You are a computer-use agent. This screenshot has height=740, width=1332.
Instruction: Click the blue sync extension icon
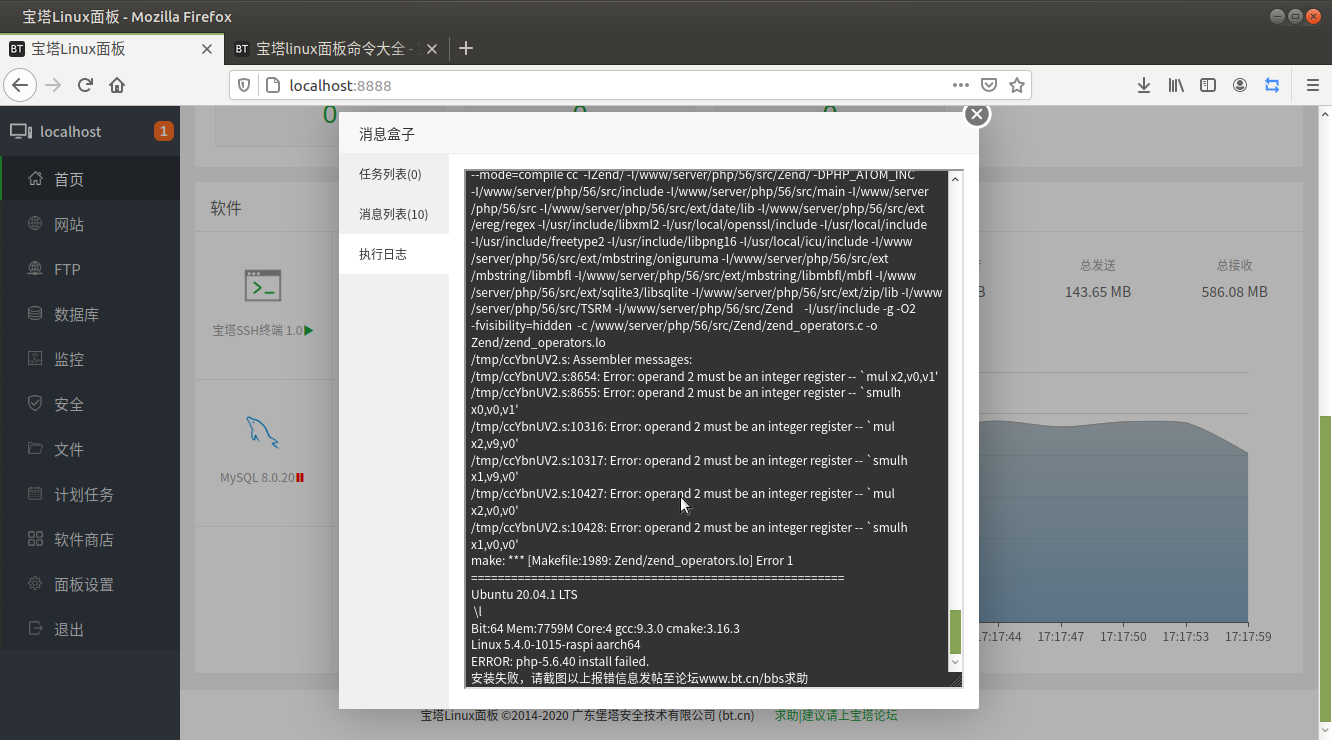(x=1272, y=85)
